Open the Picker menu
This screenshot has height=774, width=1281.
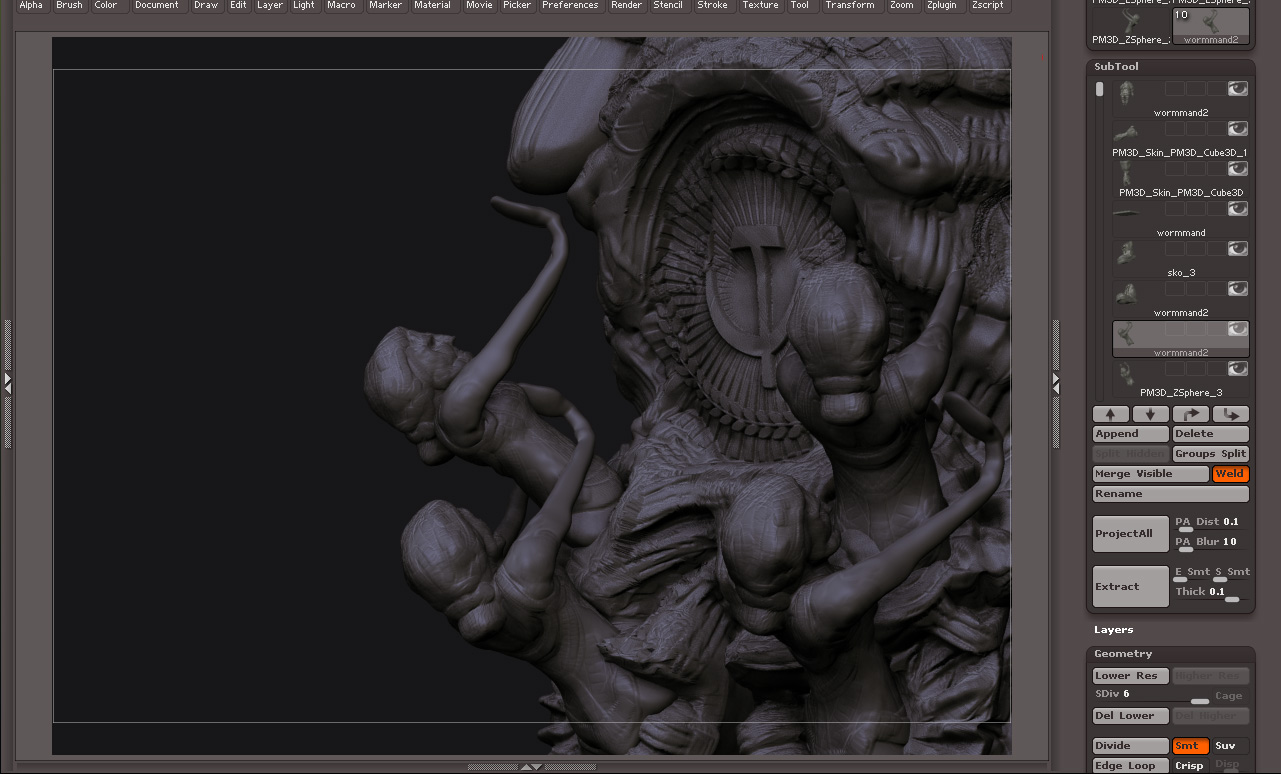[x=517, y=6]
